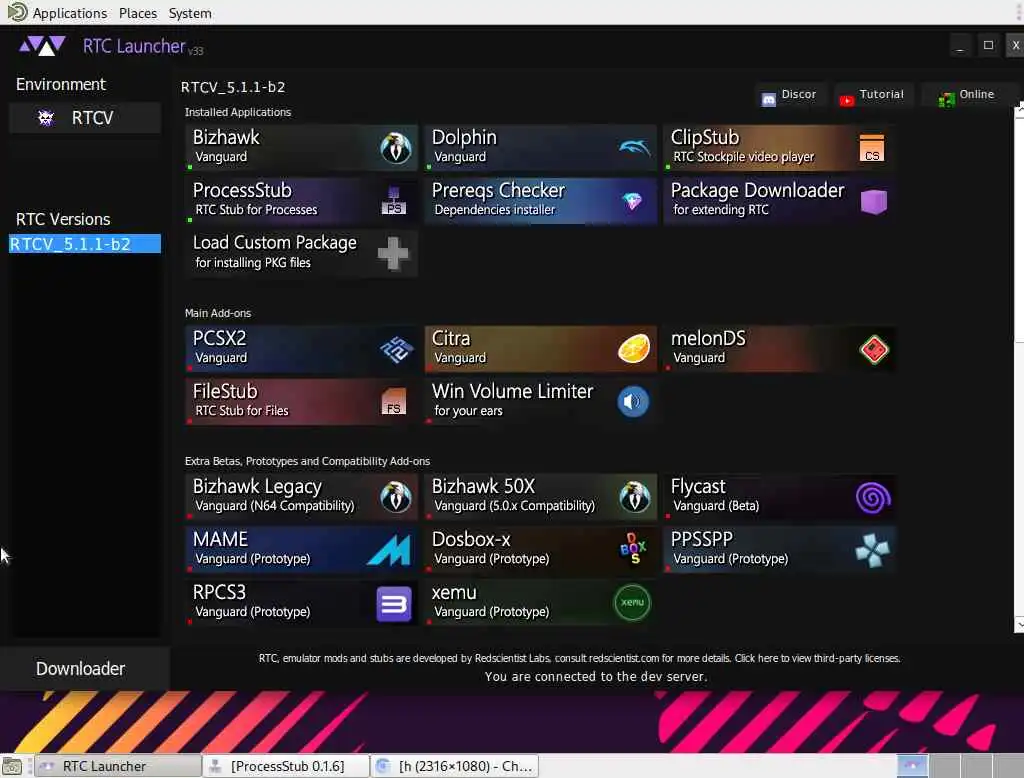Open the Downloader panel
Screen dimensions: 1024x778
click(x=80, y=669)
